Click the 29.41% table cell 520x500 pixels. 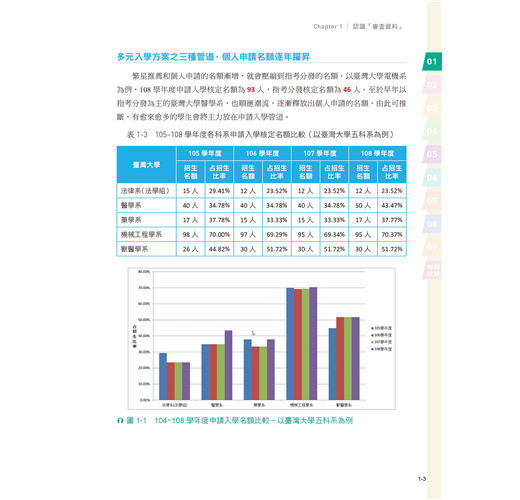pyautogui.click(x=219, y=191)
